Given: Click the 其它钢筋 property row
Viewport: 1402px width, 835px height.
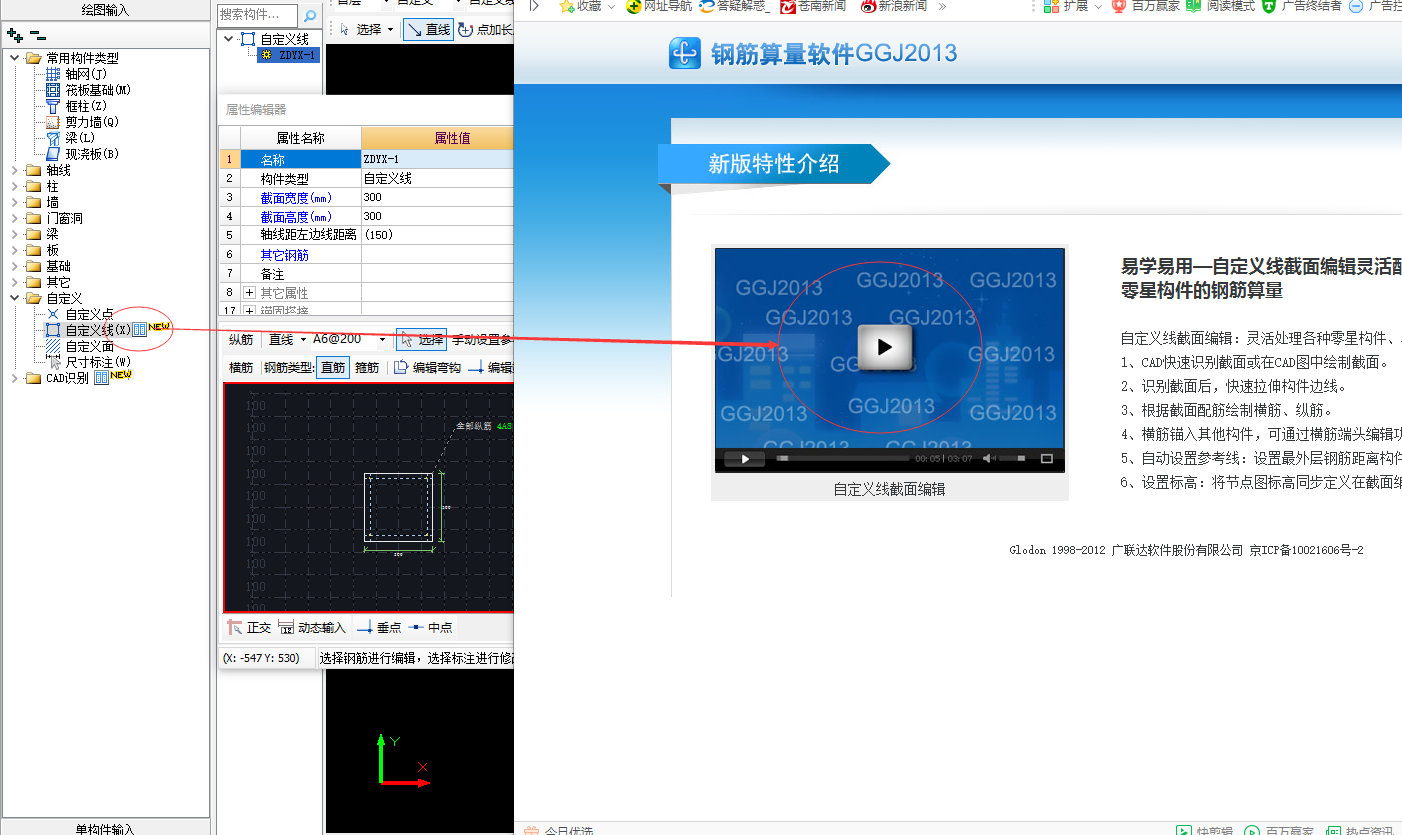Looking at the screenshot, I should point(366,255).
